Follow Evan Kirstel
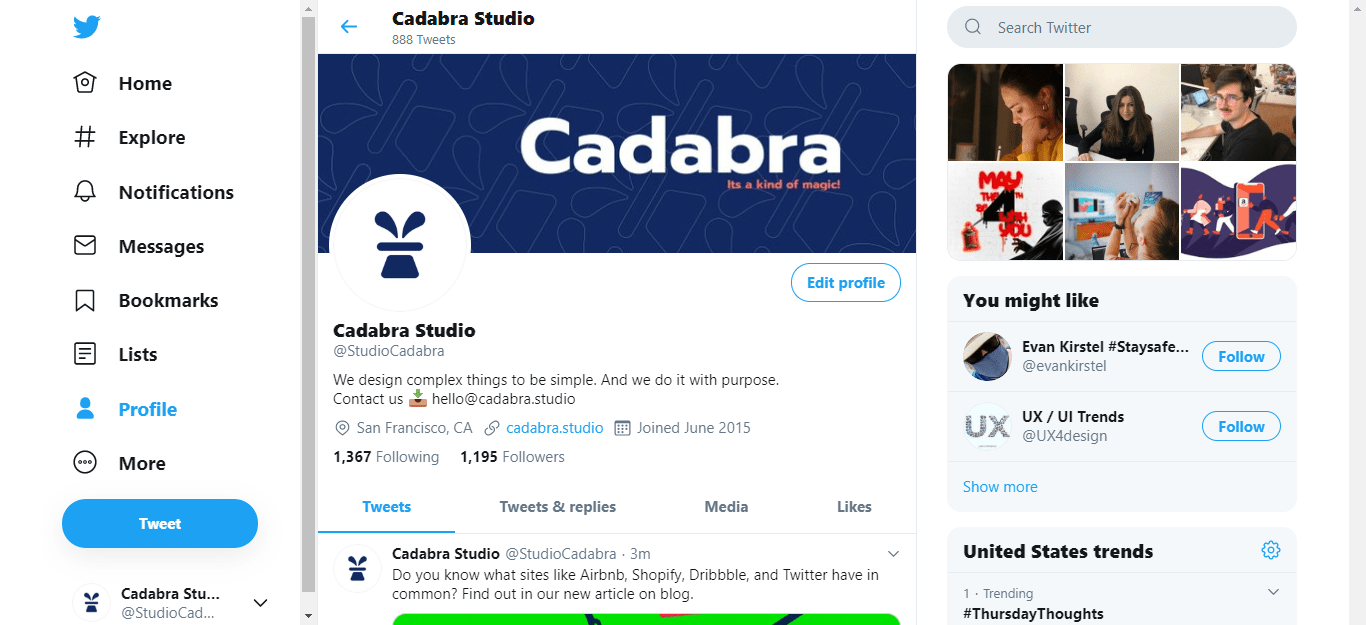Viewport: 1366px width, 625px height. click(x=1241, y=356)
